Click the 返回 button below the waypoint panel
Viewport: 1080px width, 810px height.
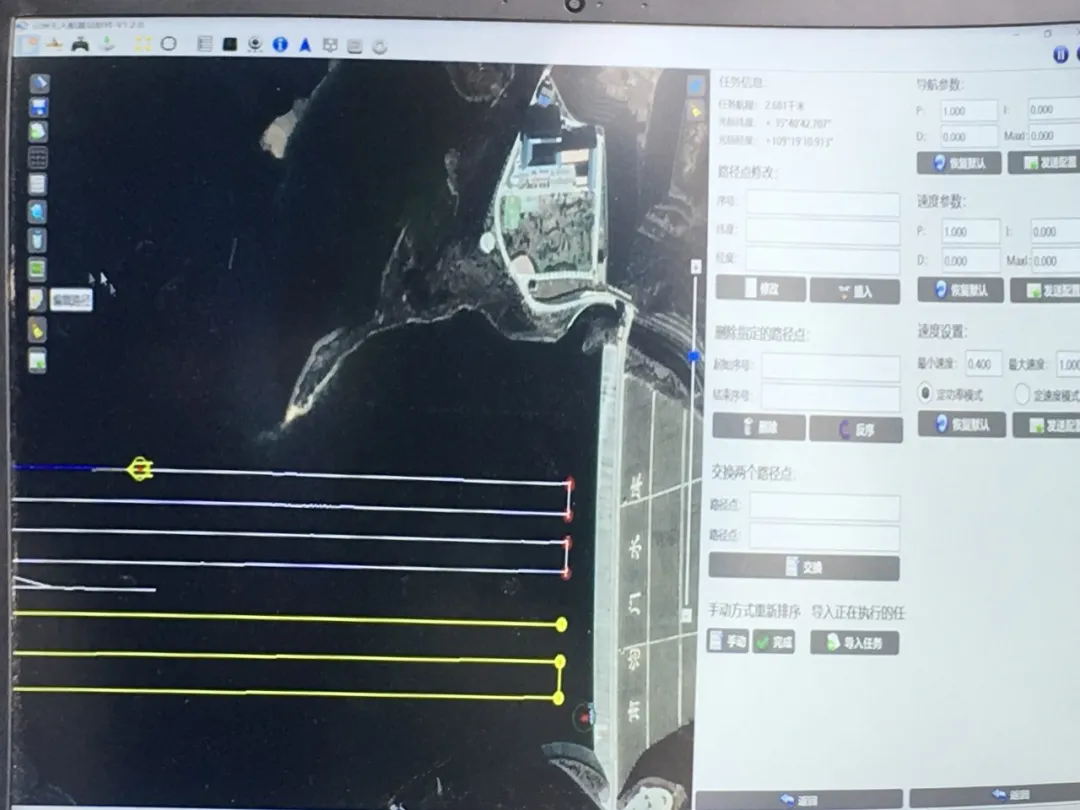coord(799,800)
